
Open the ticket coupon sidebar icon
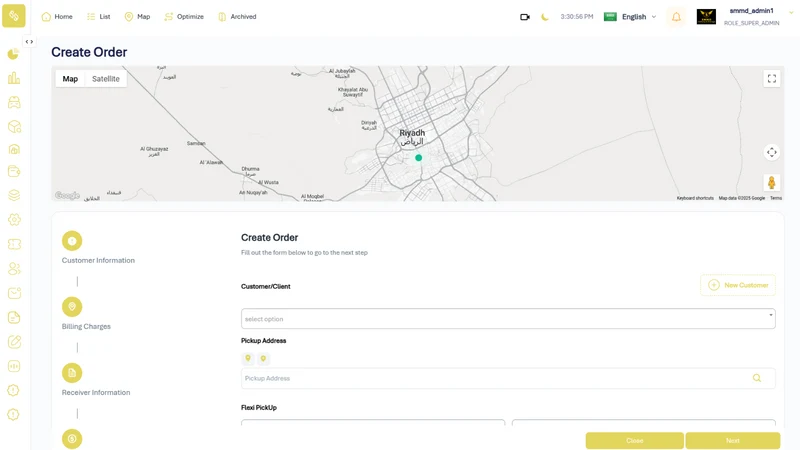(14, 244)
